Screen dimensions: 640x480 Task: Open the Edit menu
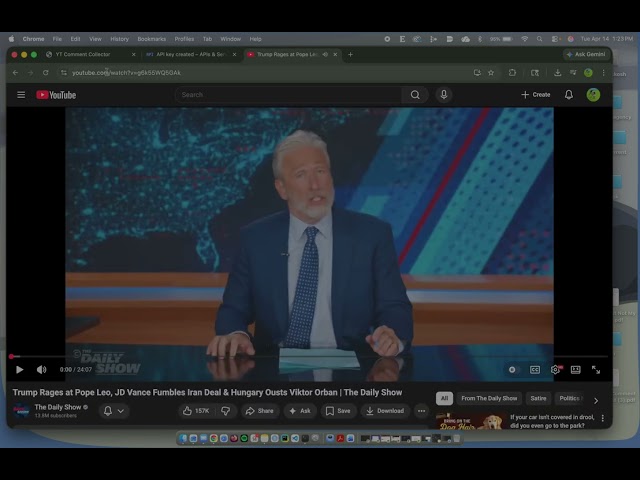75,39
